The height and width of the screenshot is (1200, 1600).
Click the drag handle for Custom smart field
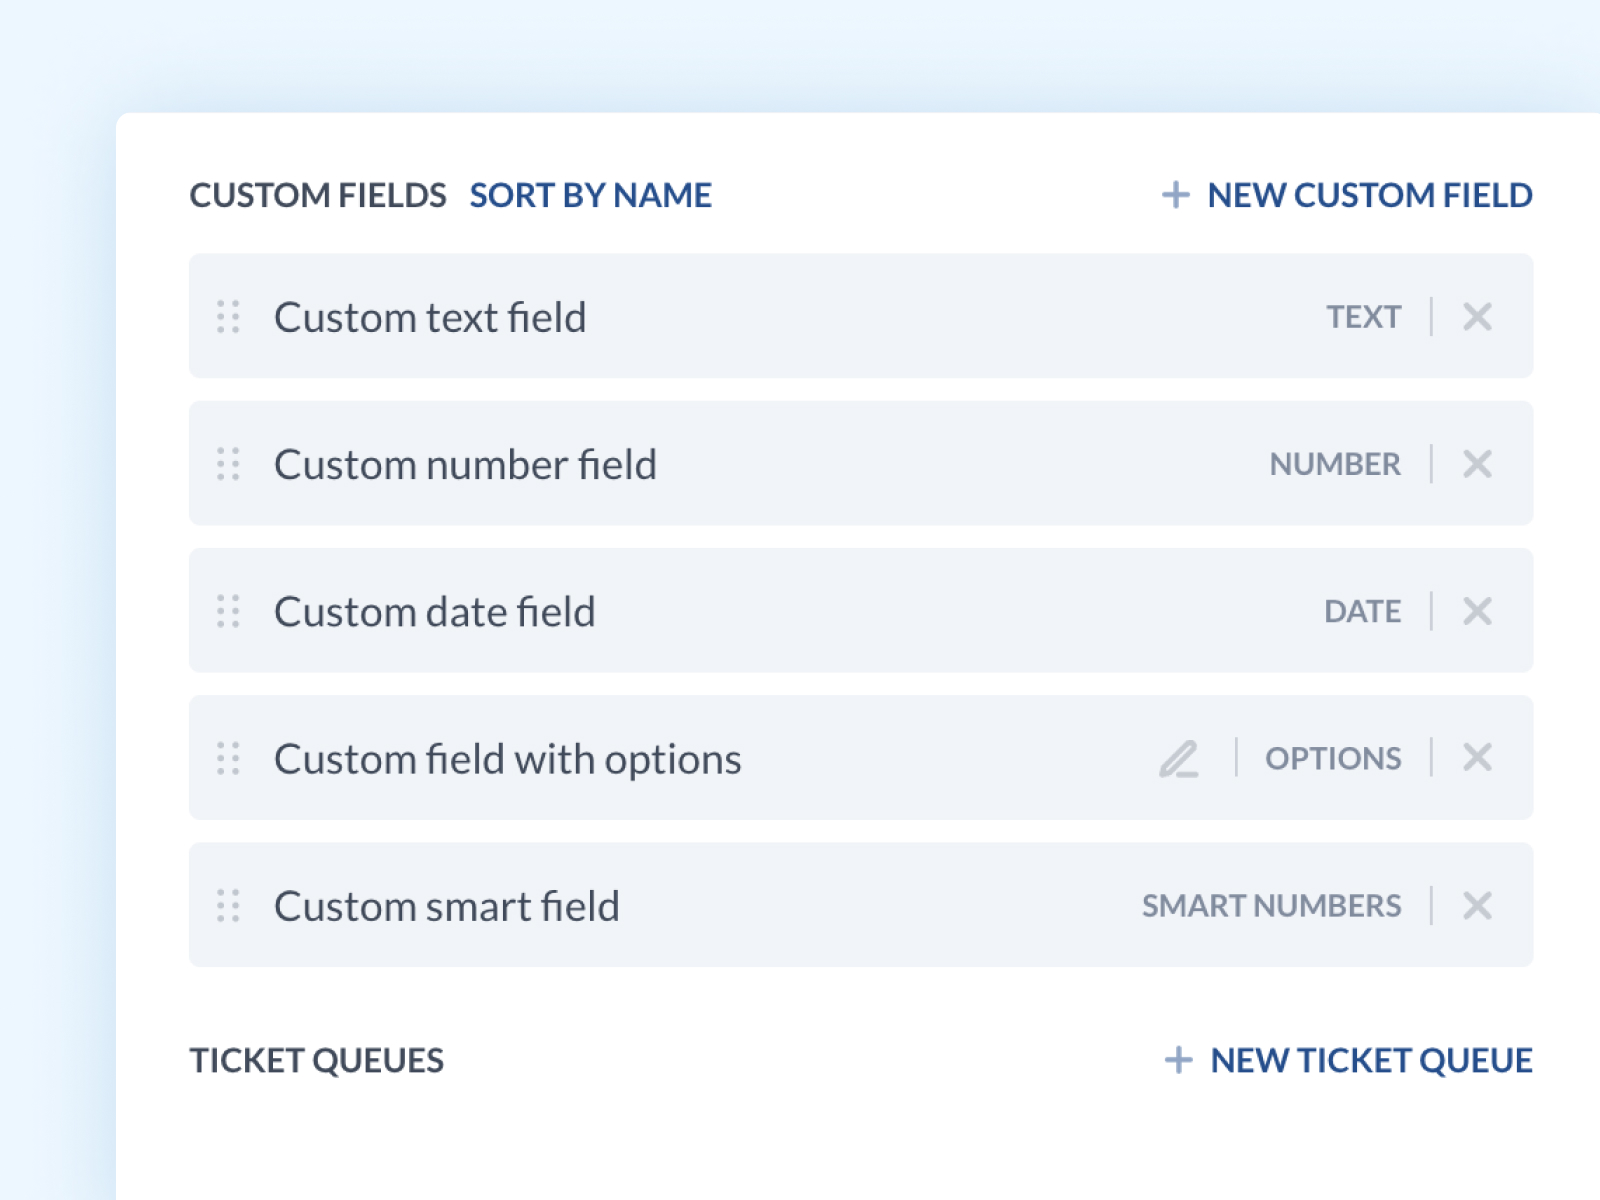pos(228,906)
